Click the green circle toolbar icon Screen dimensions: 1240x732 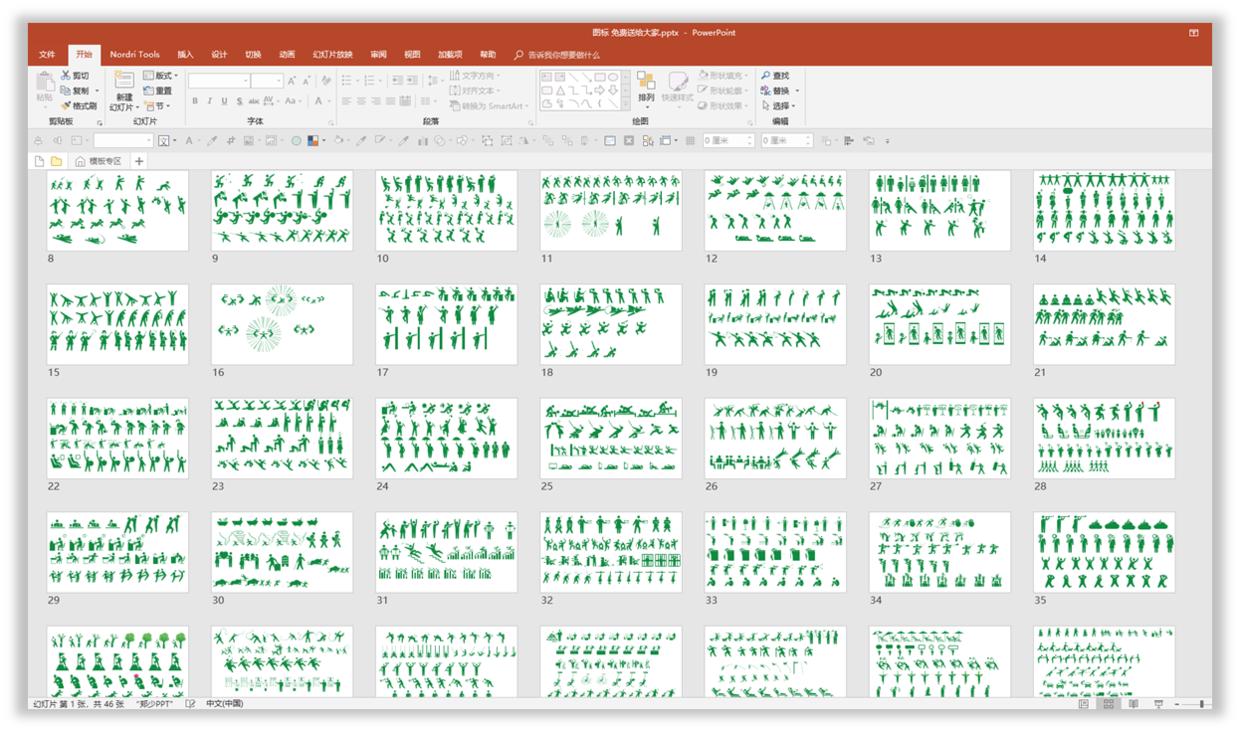click(x=296, y=141)
